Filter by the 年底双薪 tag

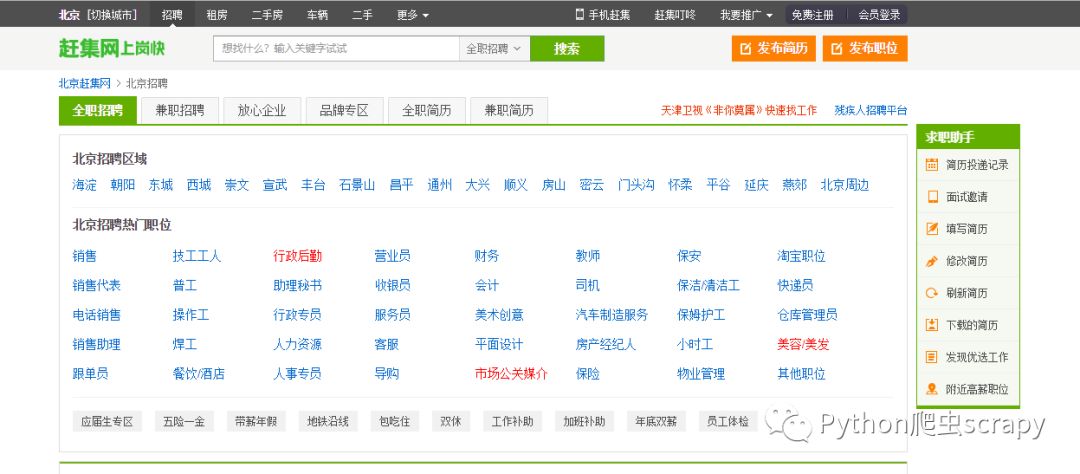click(656, 421)
